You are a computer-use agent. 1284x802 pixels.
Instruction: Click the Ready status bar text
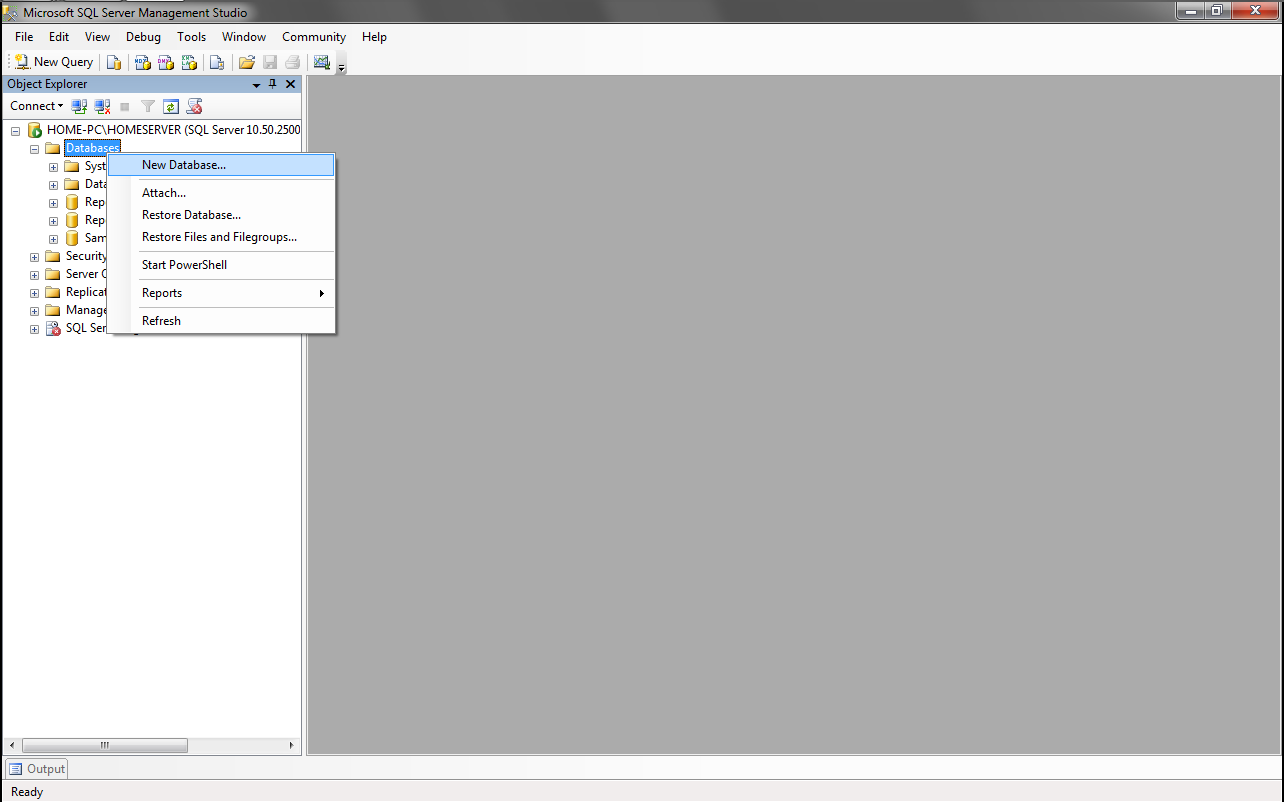[27, 792]
